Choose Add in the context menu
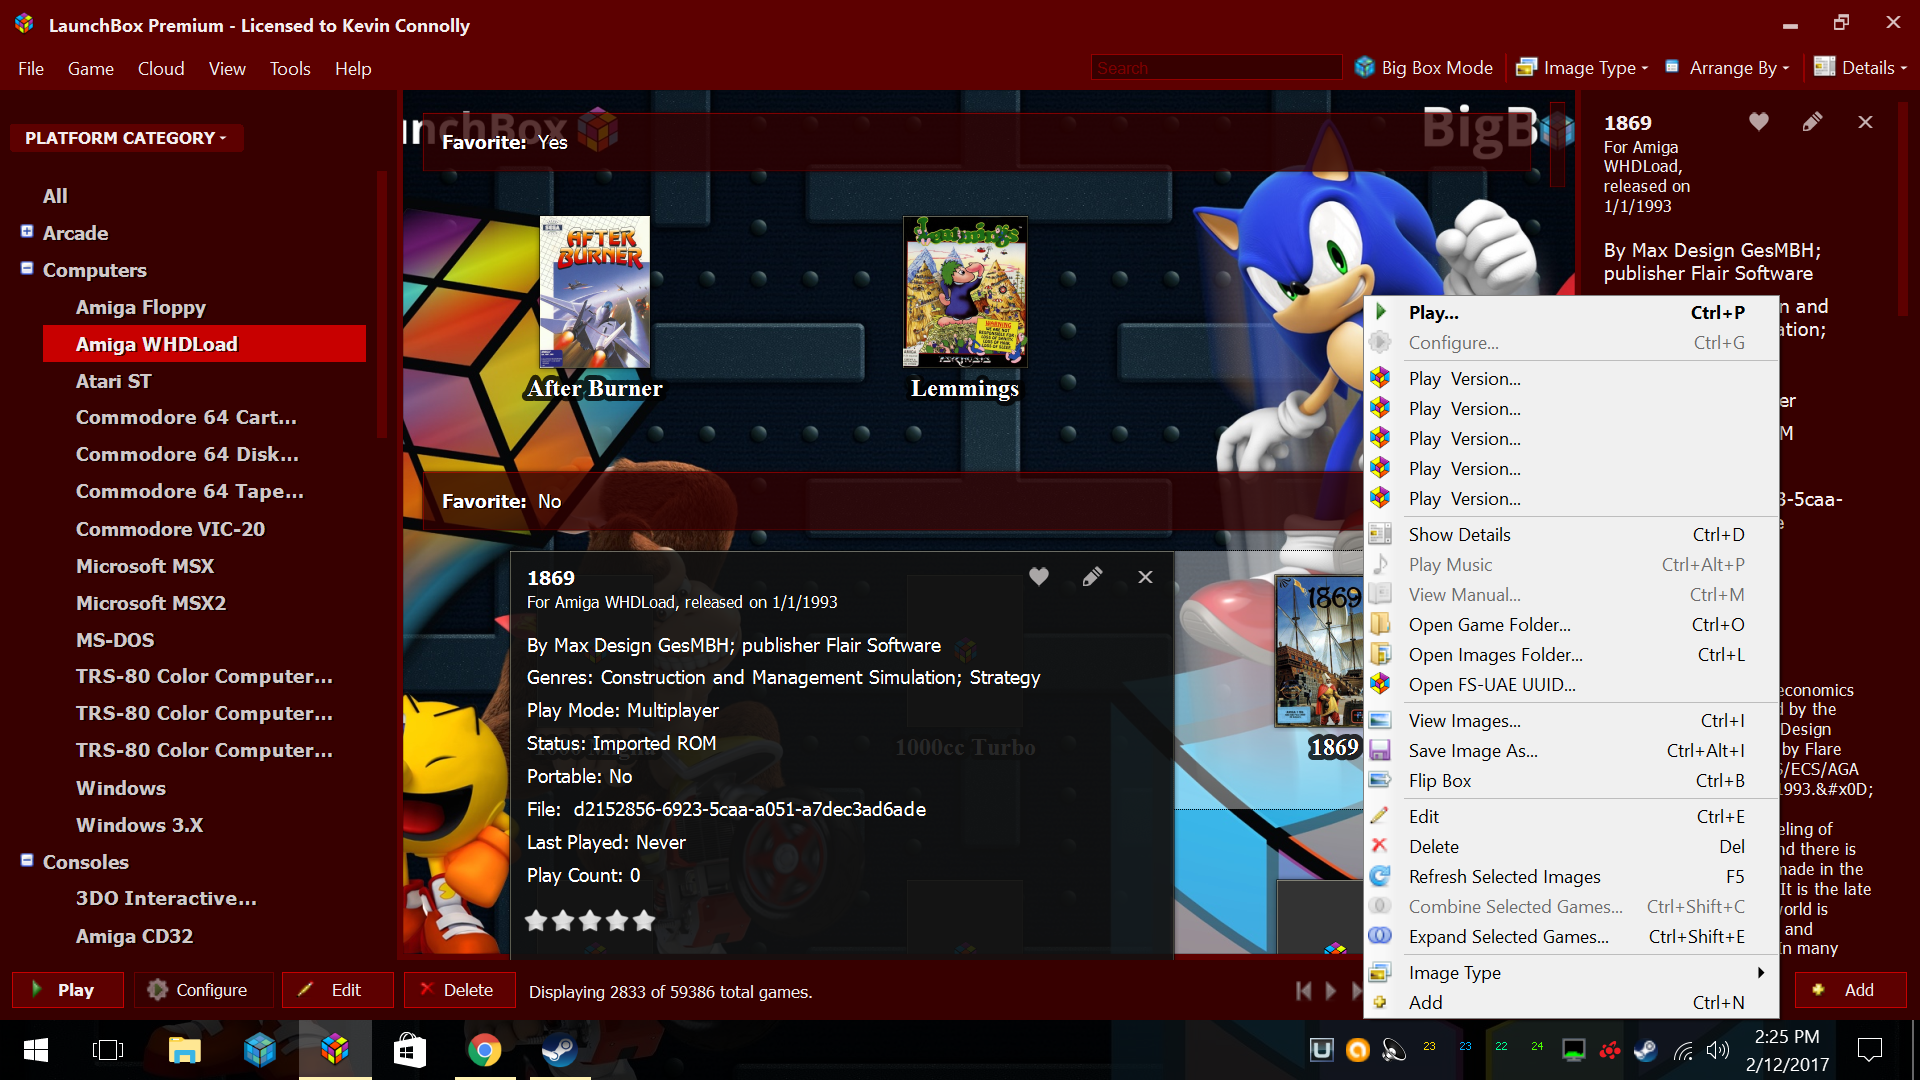 [1571, 1003]
